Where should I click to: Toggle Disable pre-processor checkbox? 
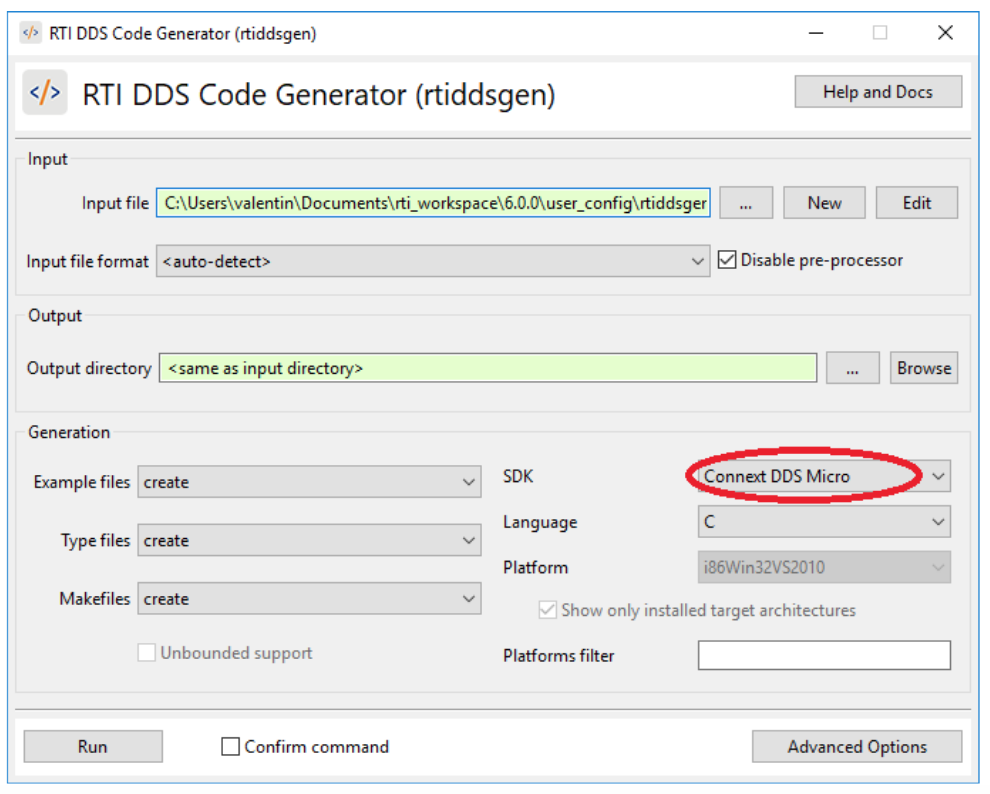728,261
